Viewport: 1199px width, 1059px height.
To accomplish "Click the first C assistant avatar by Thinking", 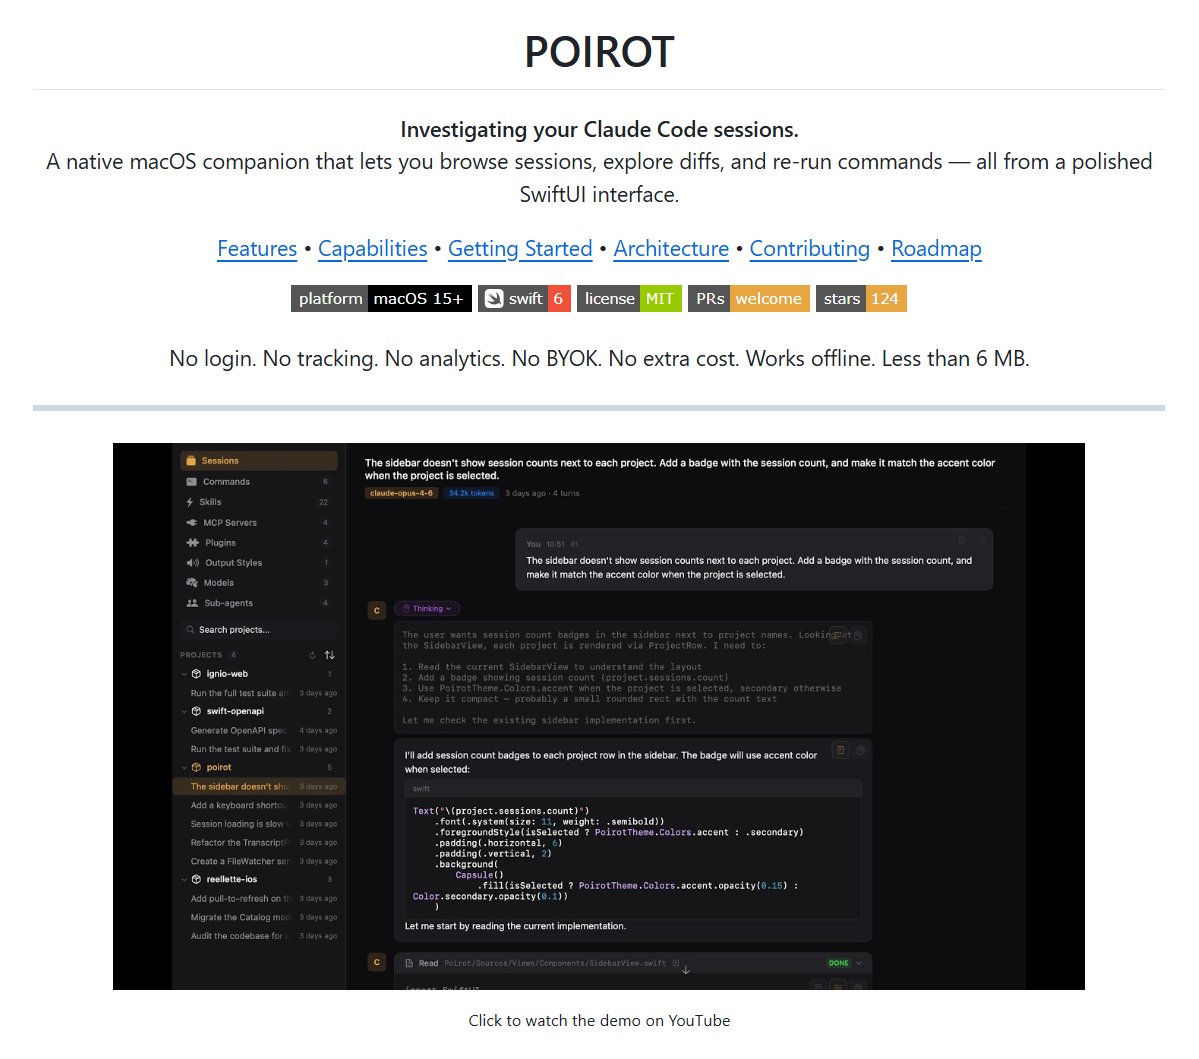I will pyautogui.click(x=376, y=610).
